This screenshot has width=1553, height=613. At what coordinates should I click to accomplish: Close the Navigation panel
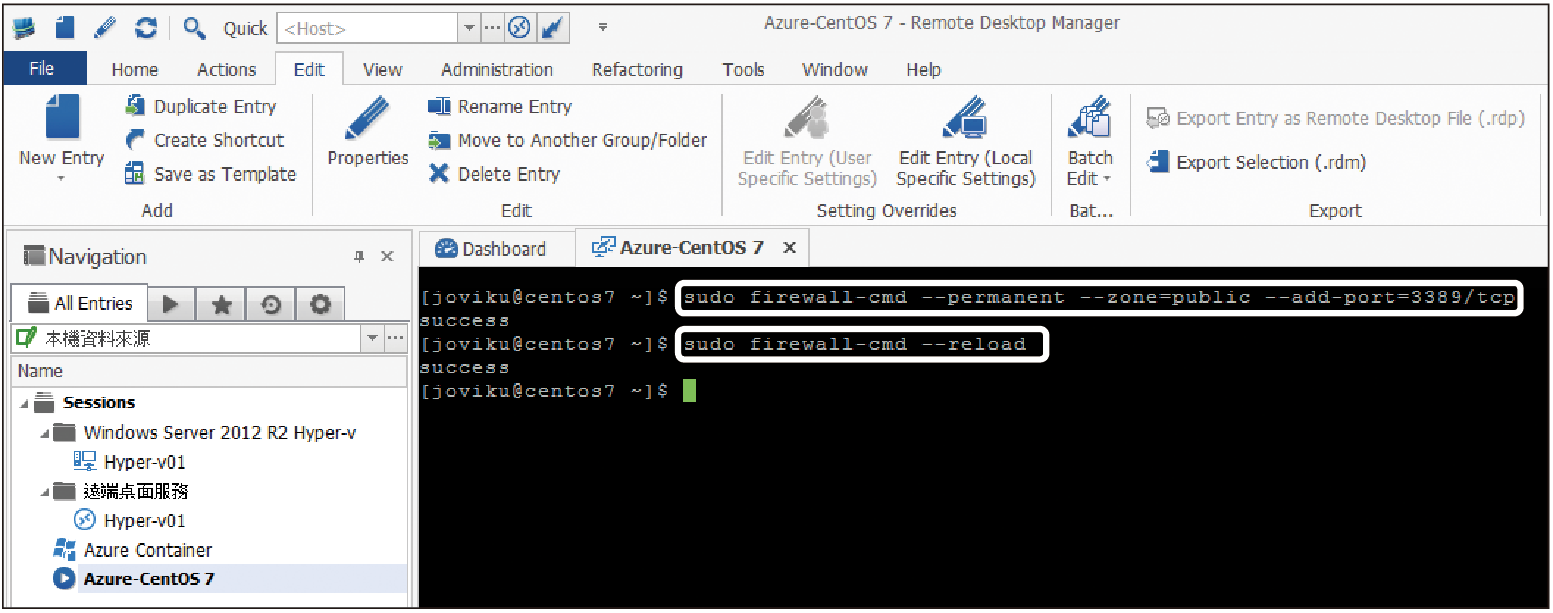pos(388,257)
